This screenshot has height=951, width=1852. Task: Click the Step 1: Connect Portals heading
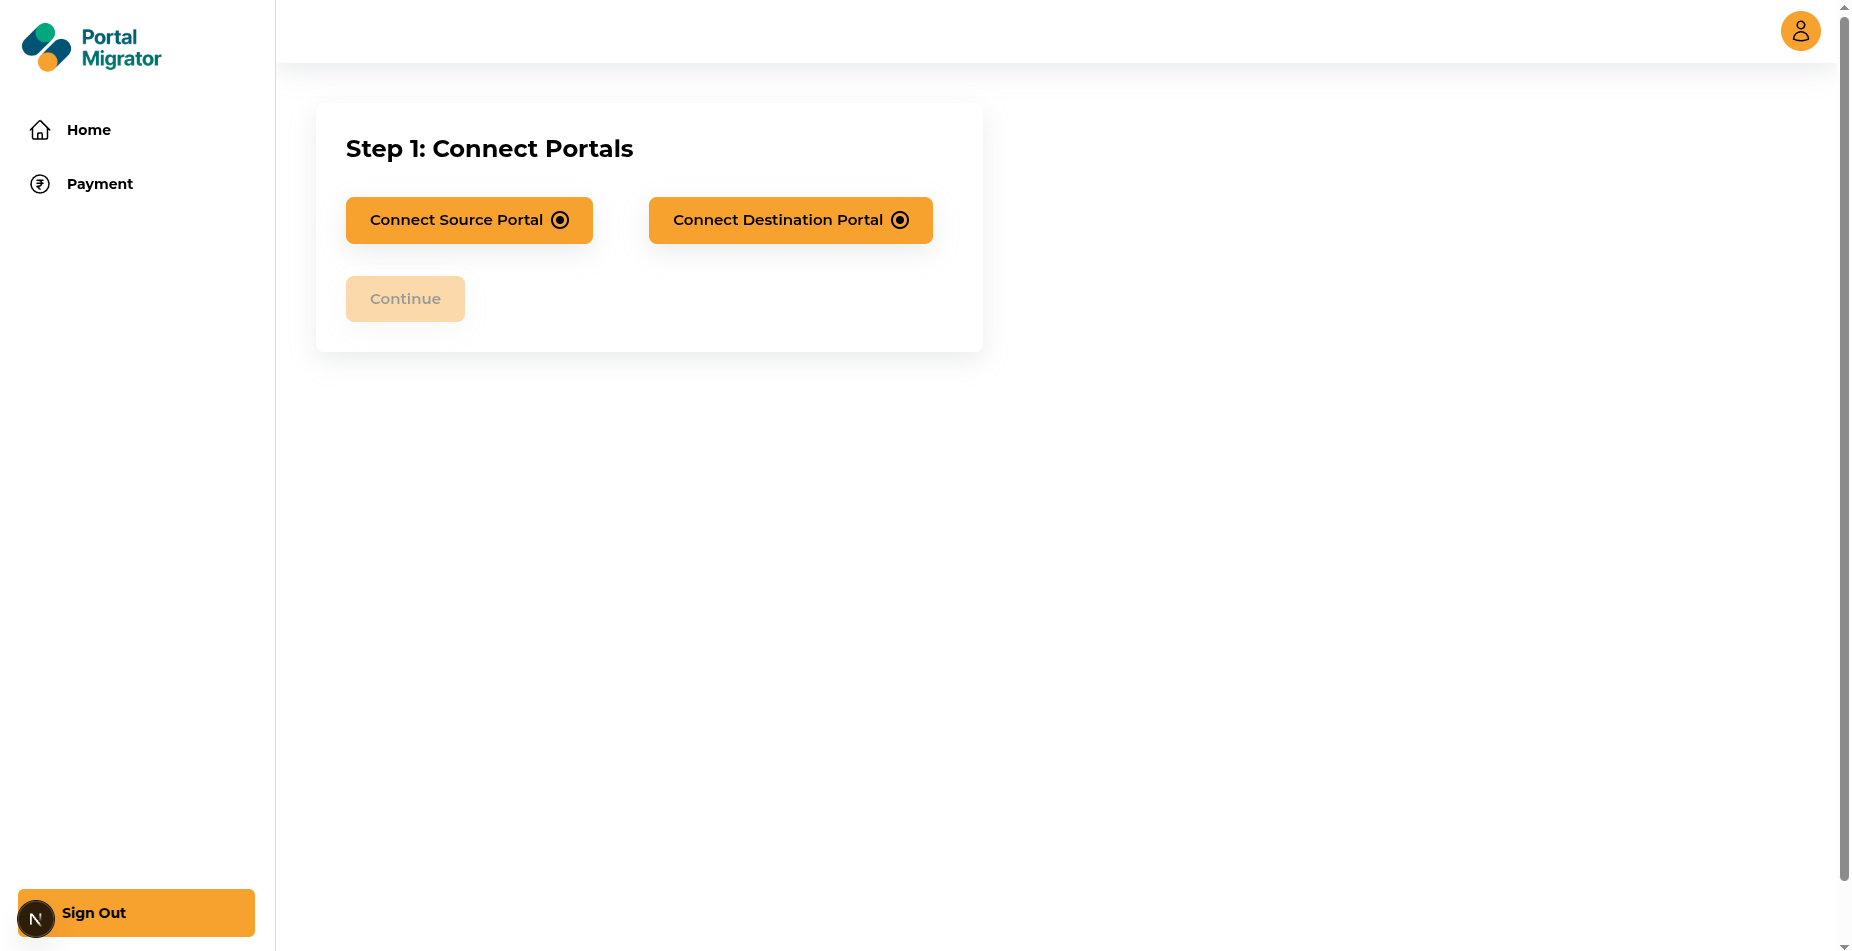pyautogui.click(x=489, y=149)
